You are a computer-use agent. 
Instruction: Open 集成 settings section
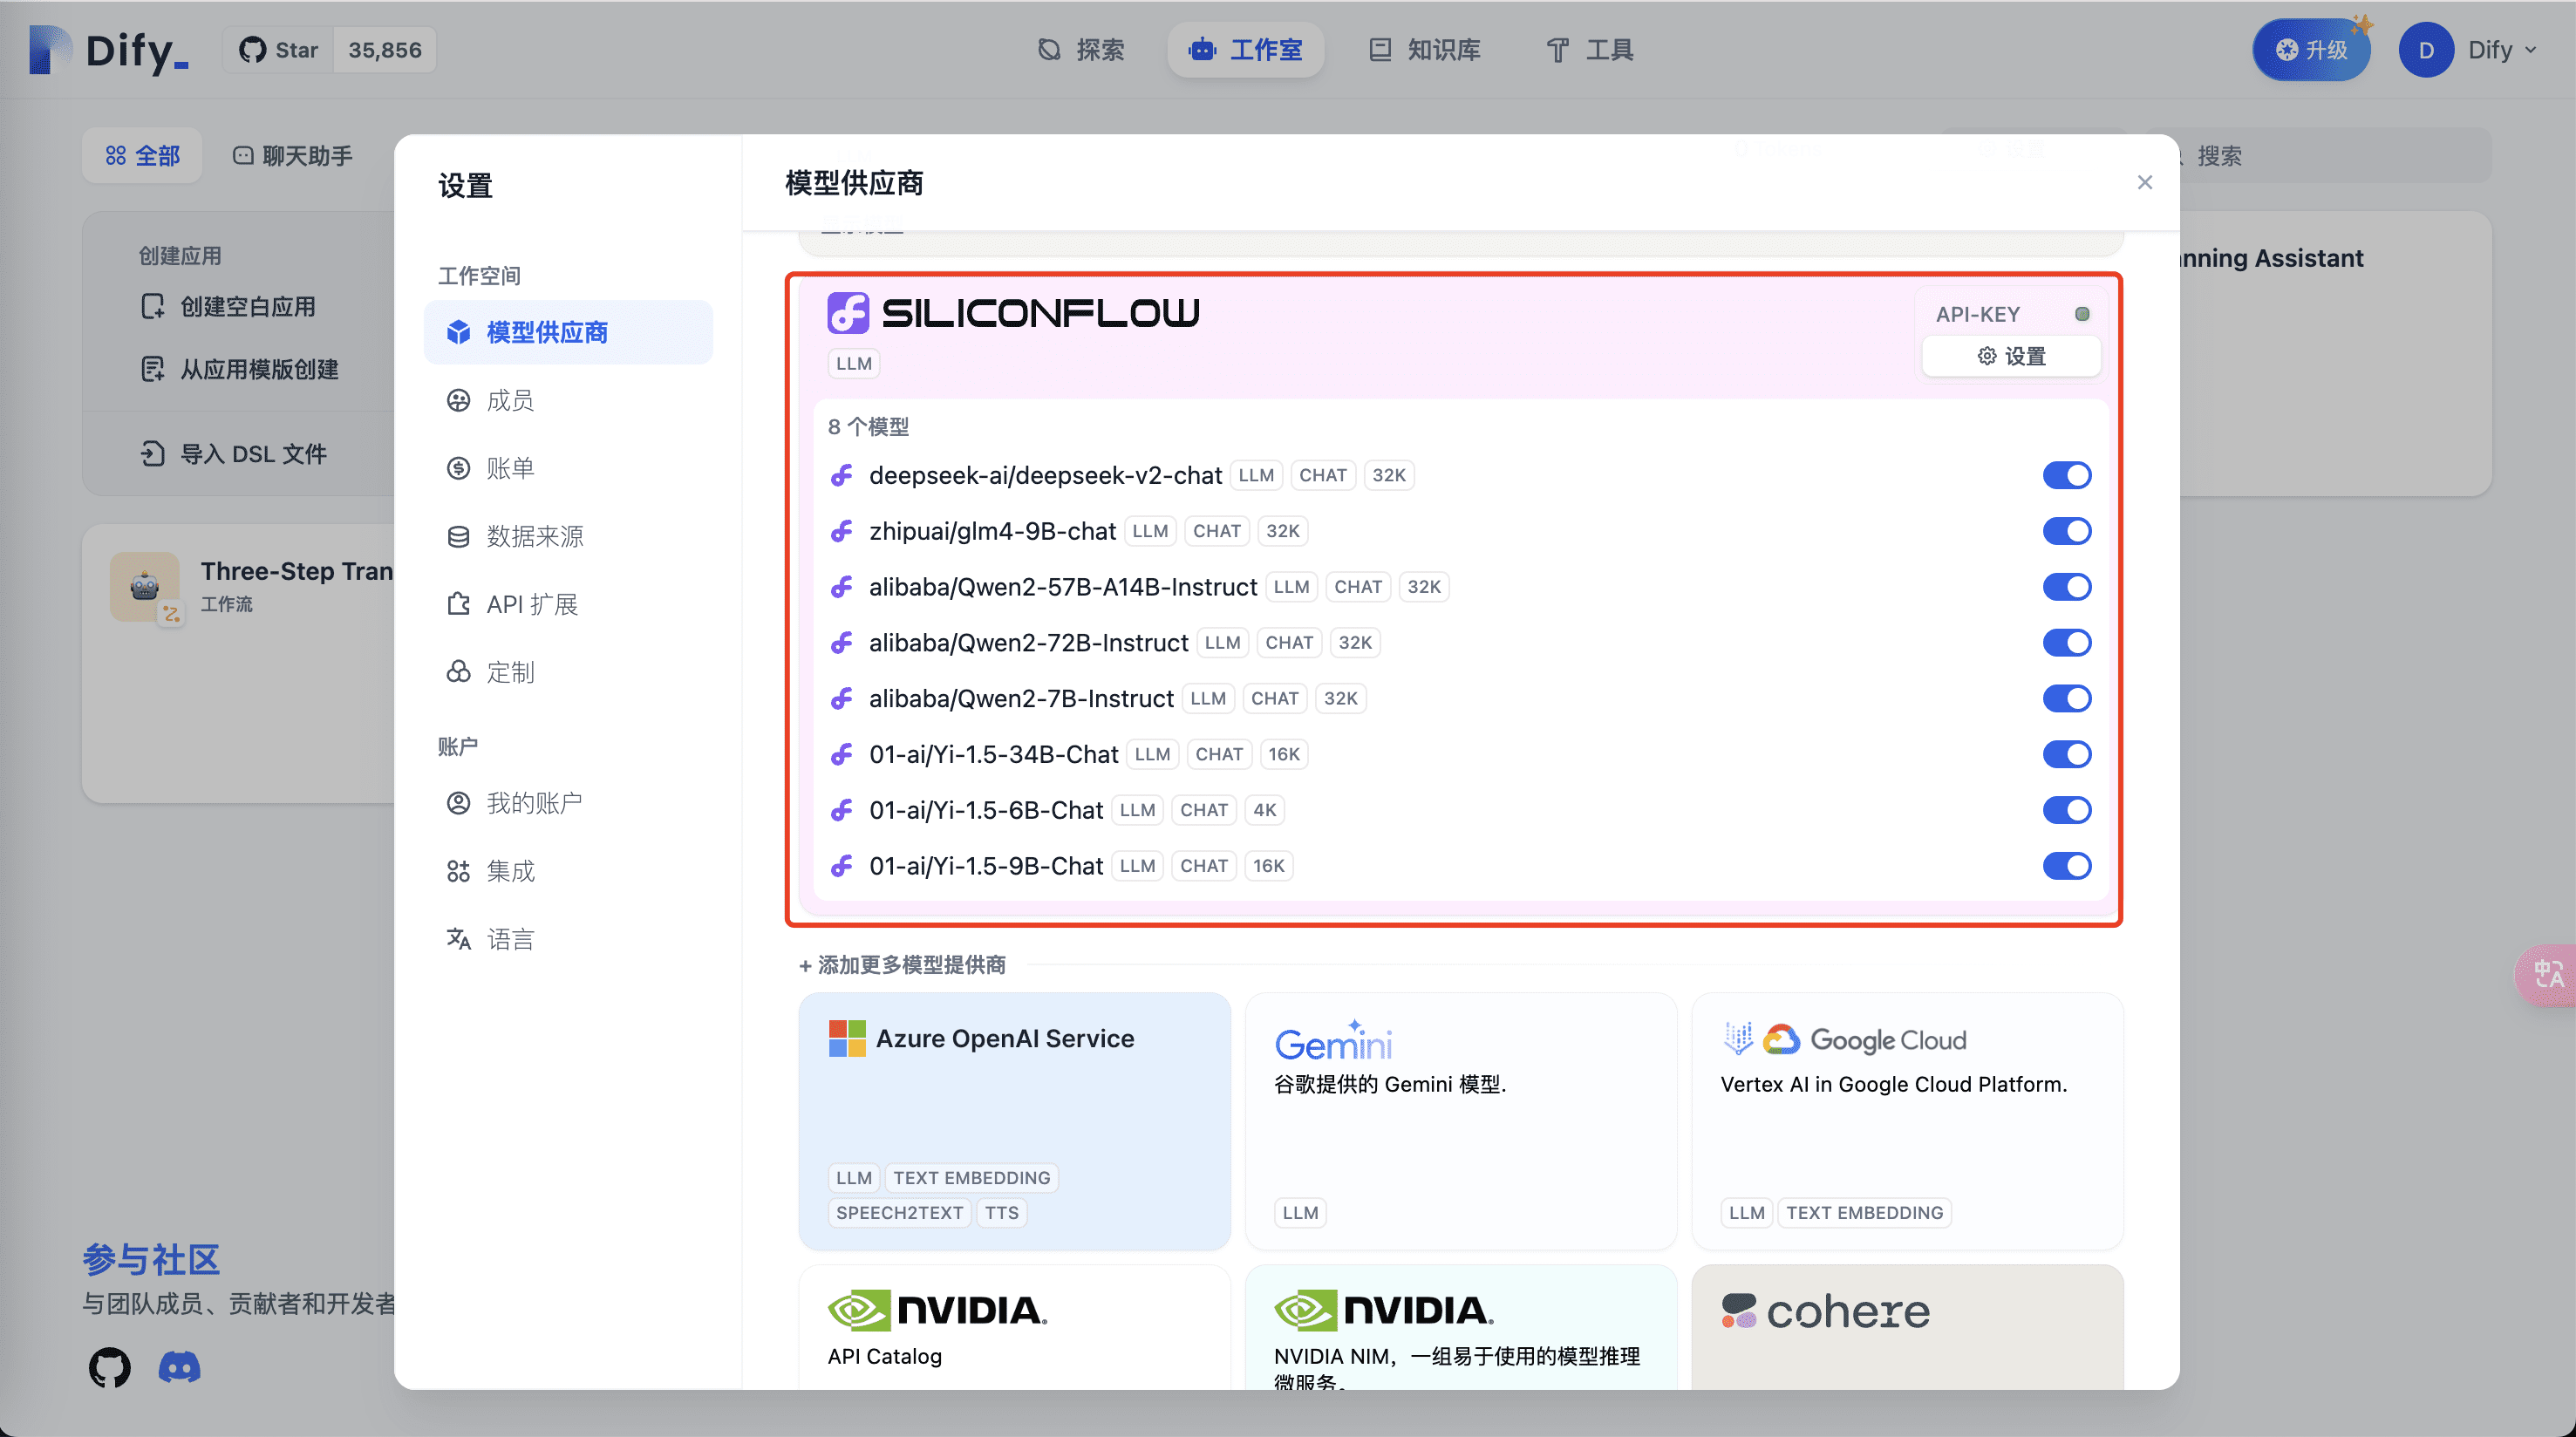pyautogui.click(x=568, y=871)
